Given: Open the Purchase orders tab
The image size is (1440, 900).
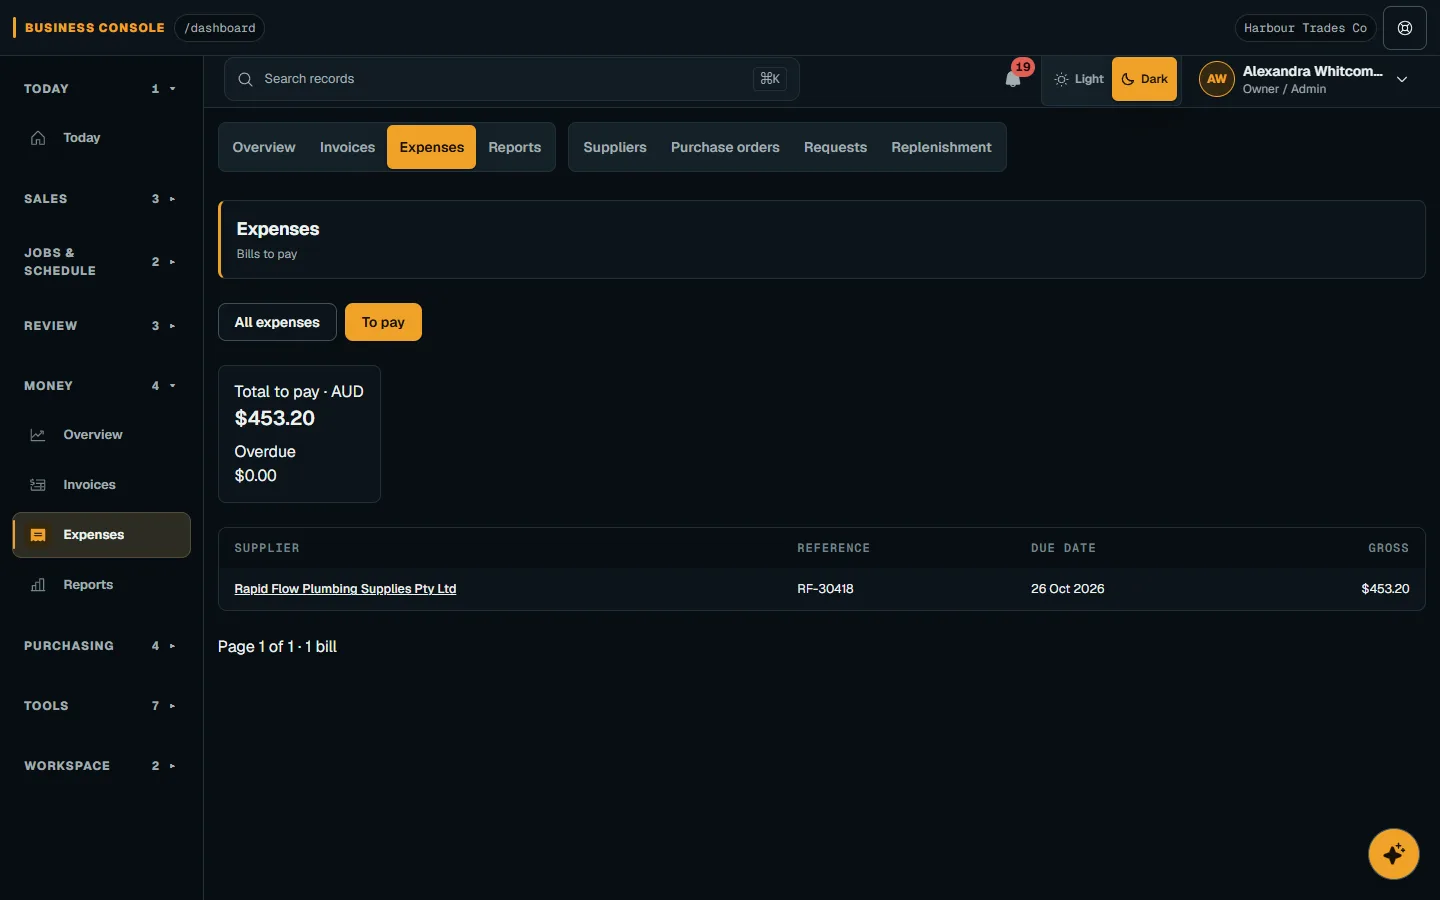Looking at the screenshot, I should pos(725,147).
